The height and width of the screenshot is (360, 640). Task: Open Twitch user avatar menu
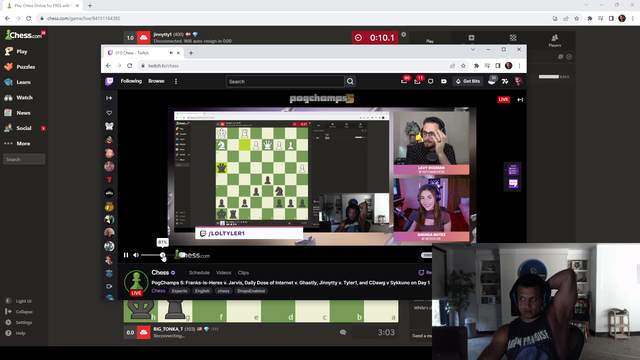pos(518,81)
